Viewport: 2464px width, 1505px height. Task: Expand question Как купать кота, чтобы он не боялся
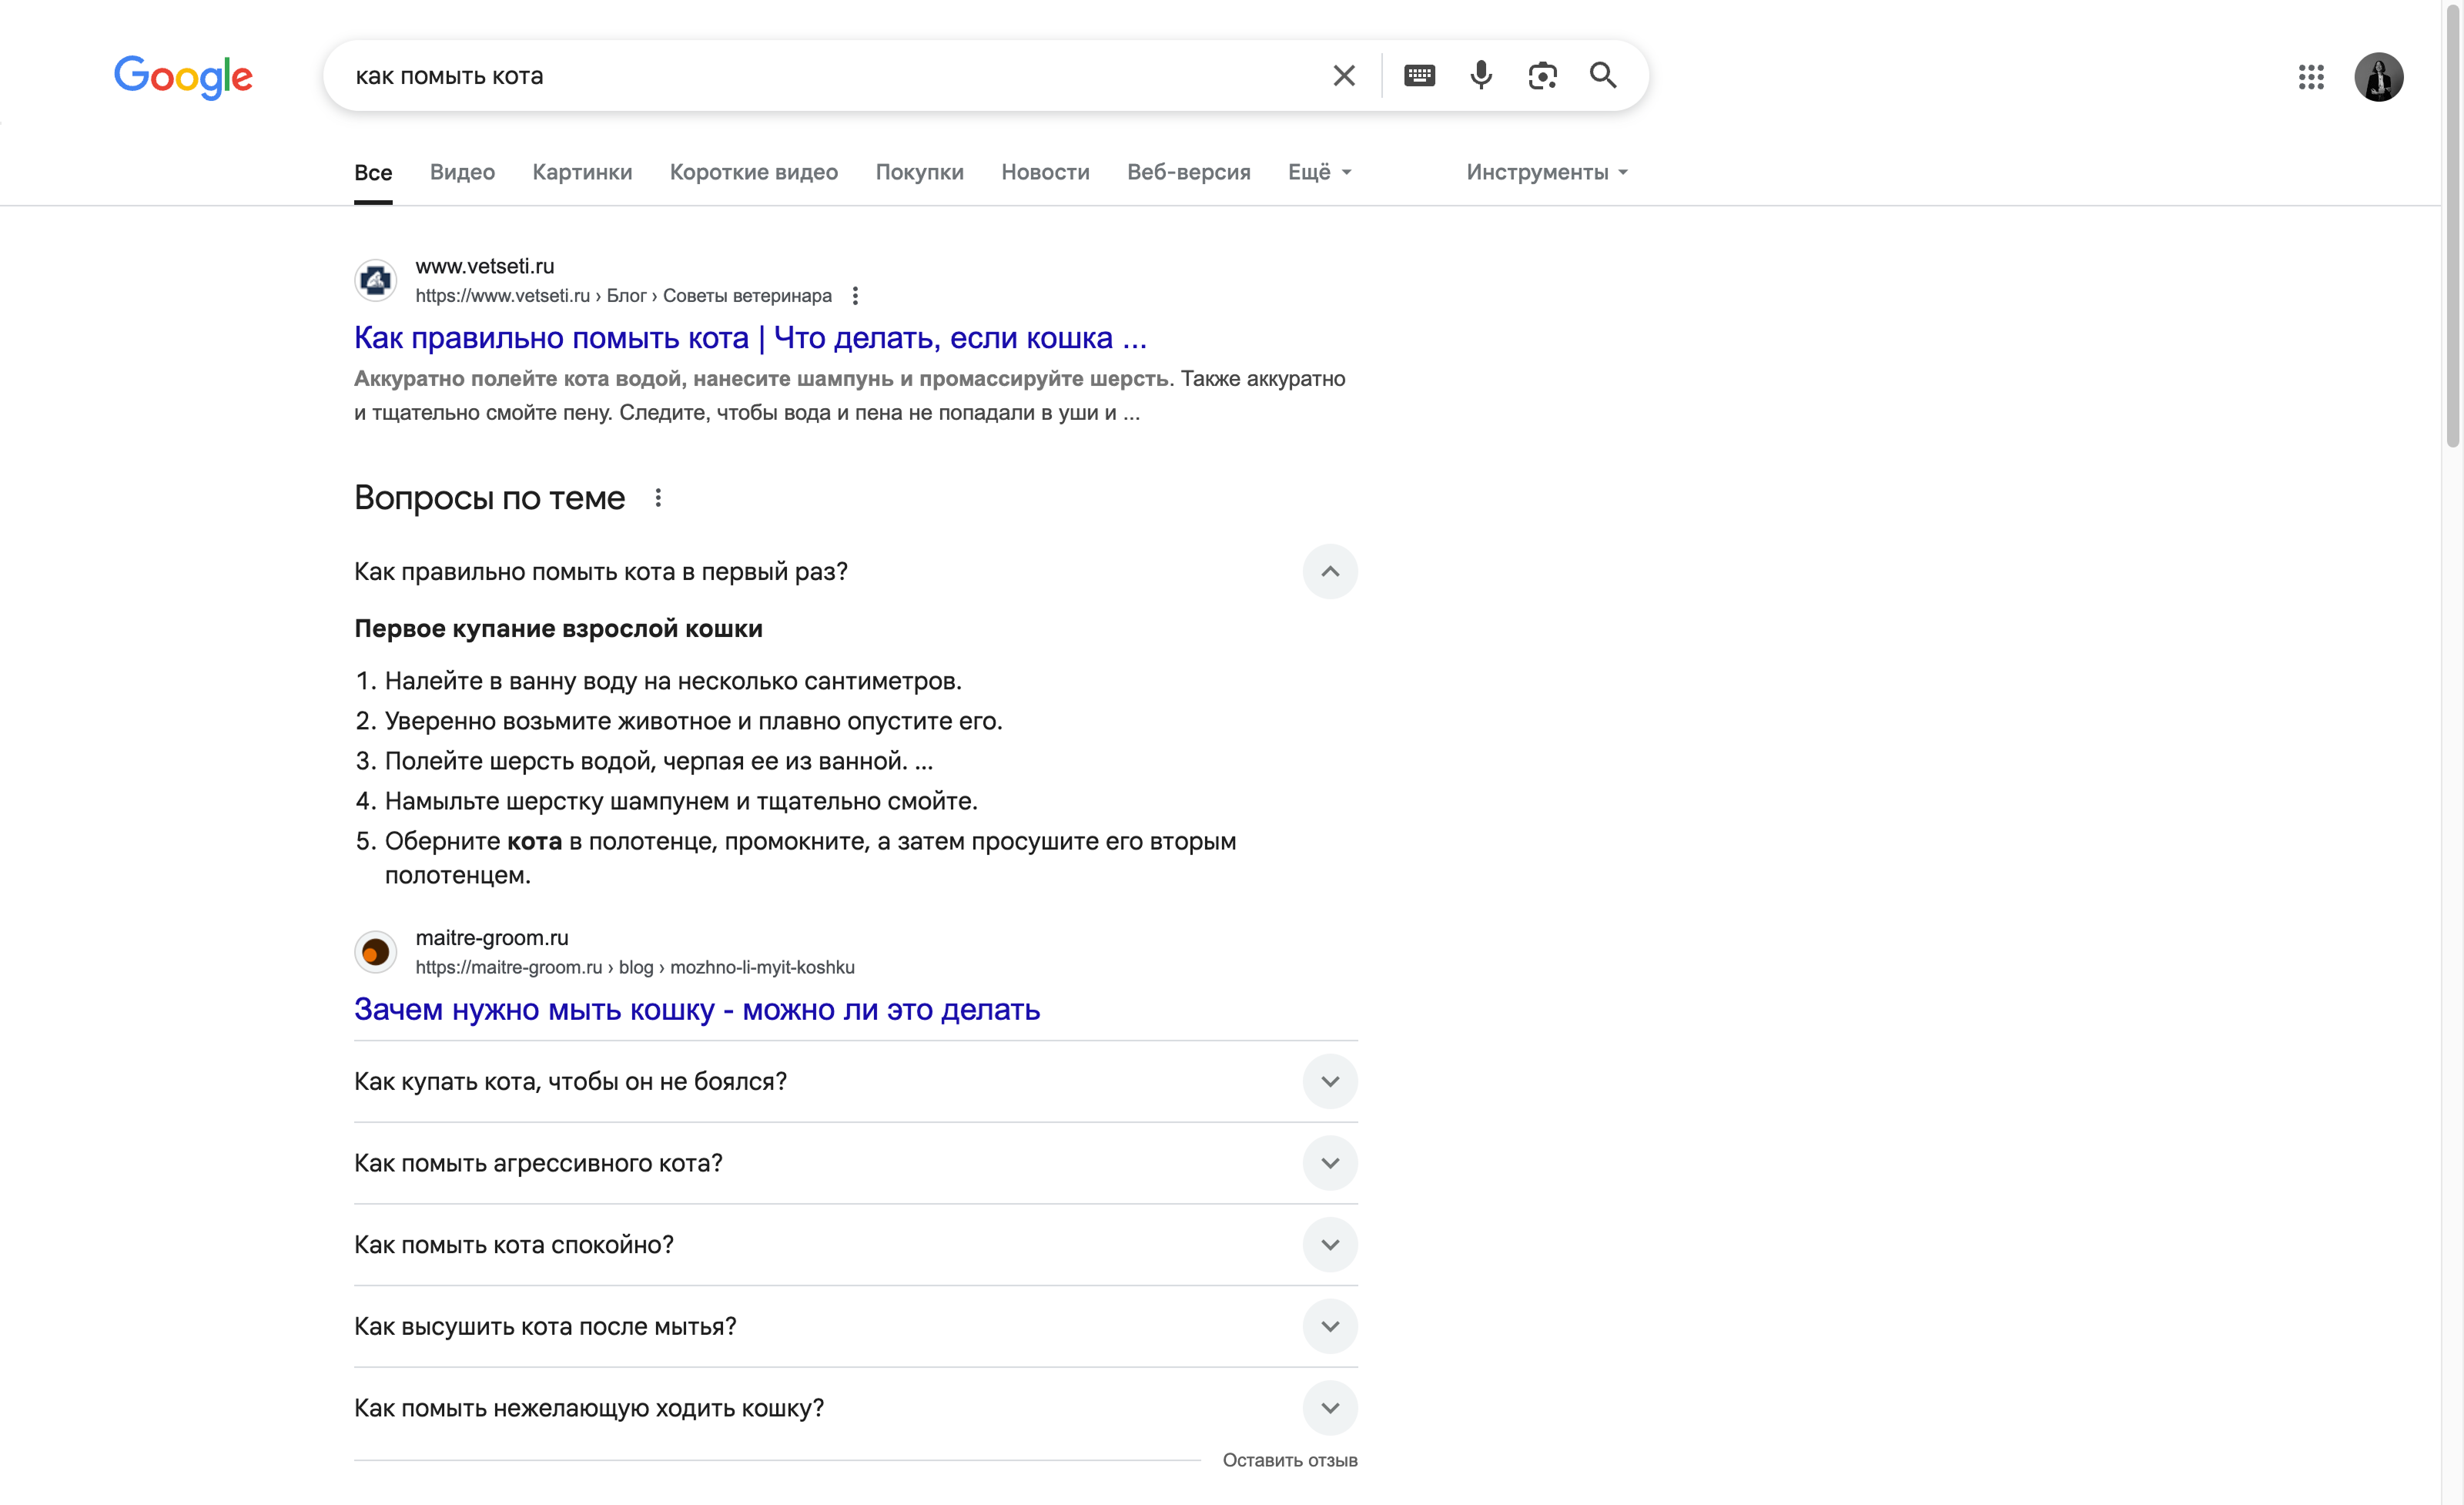[x=1329, y=1082]
